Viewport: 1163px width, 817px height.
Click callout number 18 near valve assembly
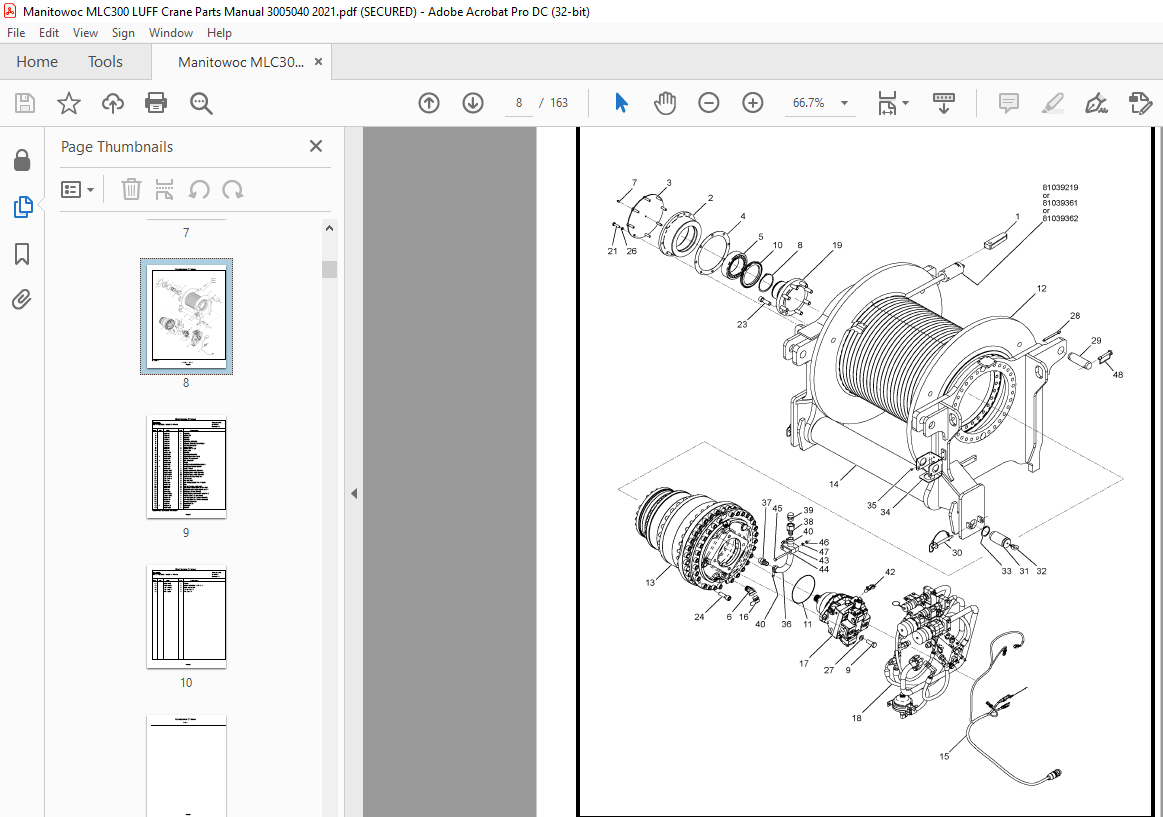click(857, 718)
